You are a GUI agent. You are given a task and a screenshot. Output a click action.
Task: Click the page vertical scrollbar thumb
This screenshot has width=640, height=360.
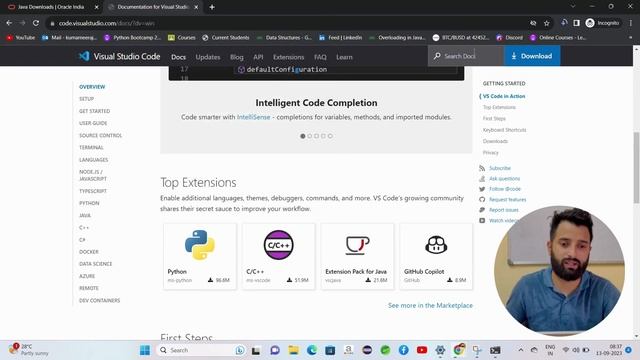pos(636,167)
